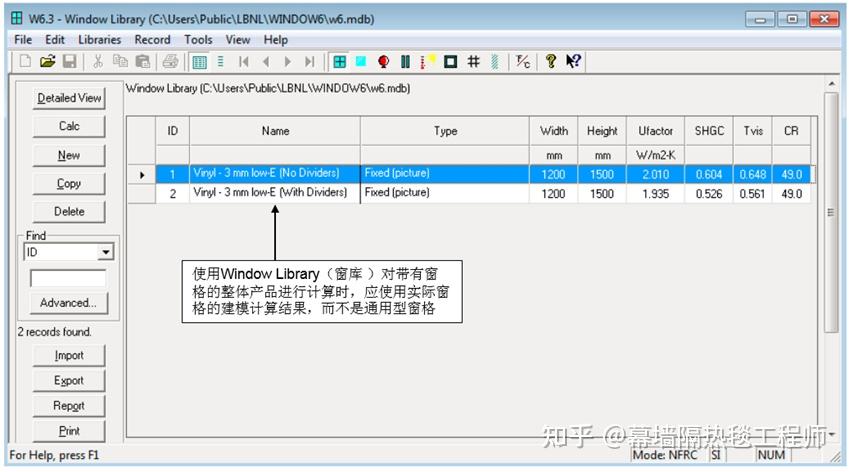Click the Export button
This screenshot has width=849, height=472.
(69, 381)
